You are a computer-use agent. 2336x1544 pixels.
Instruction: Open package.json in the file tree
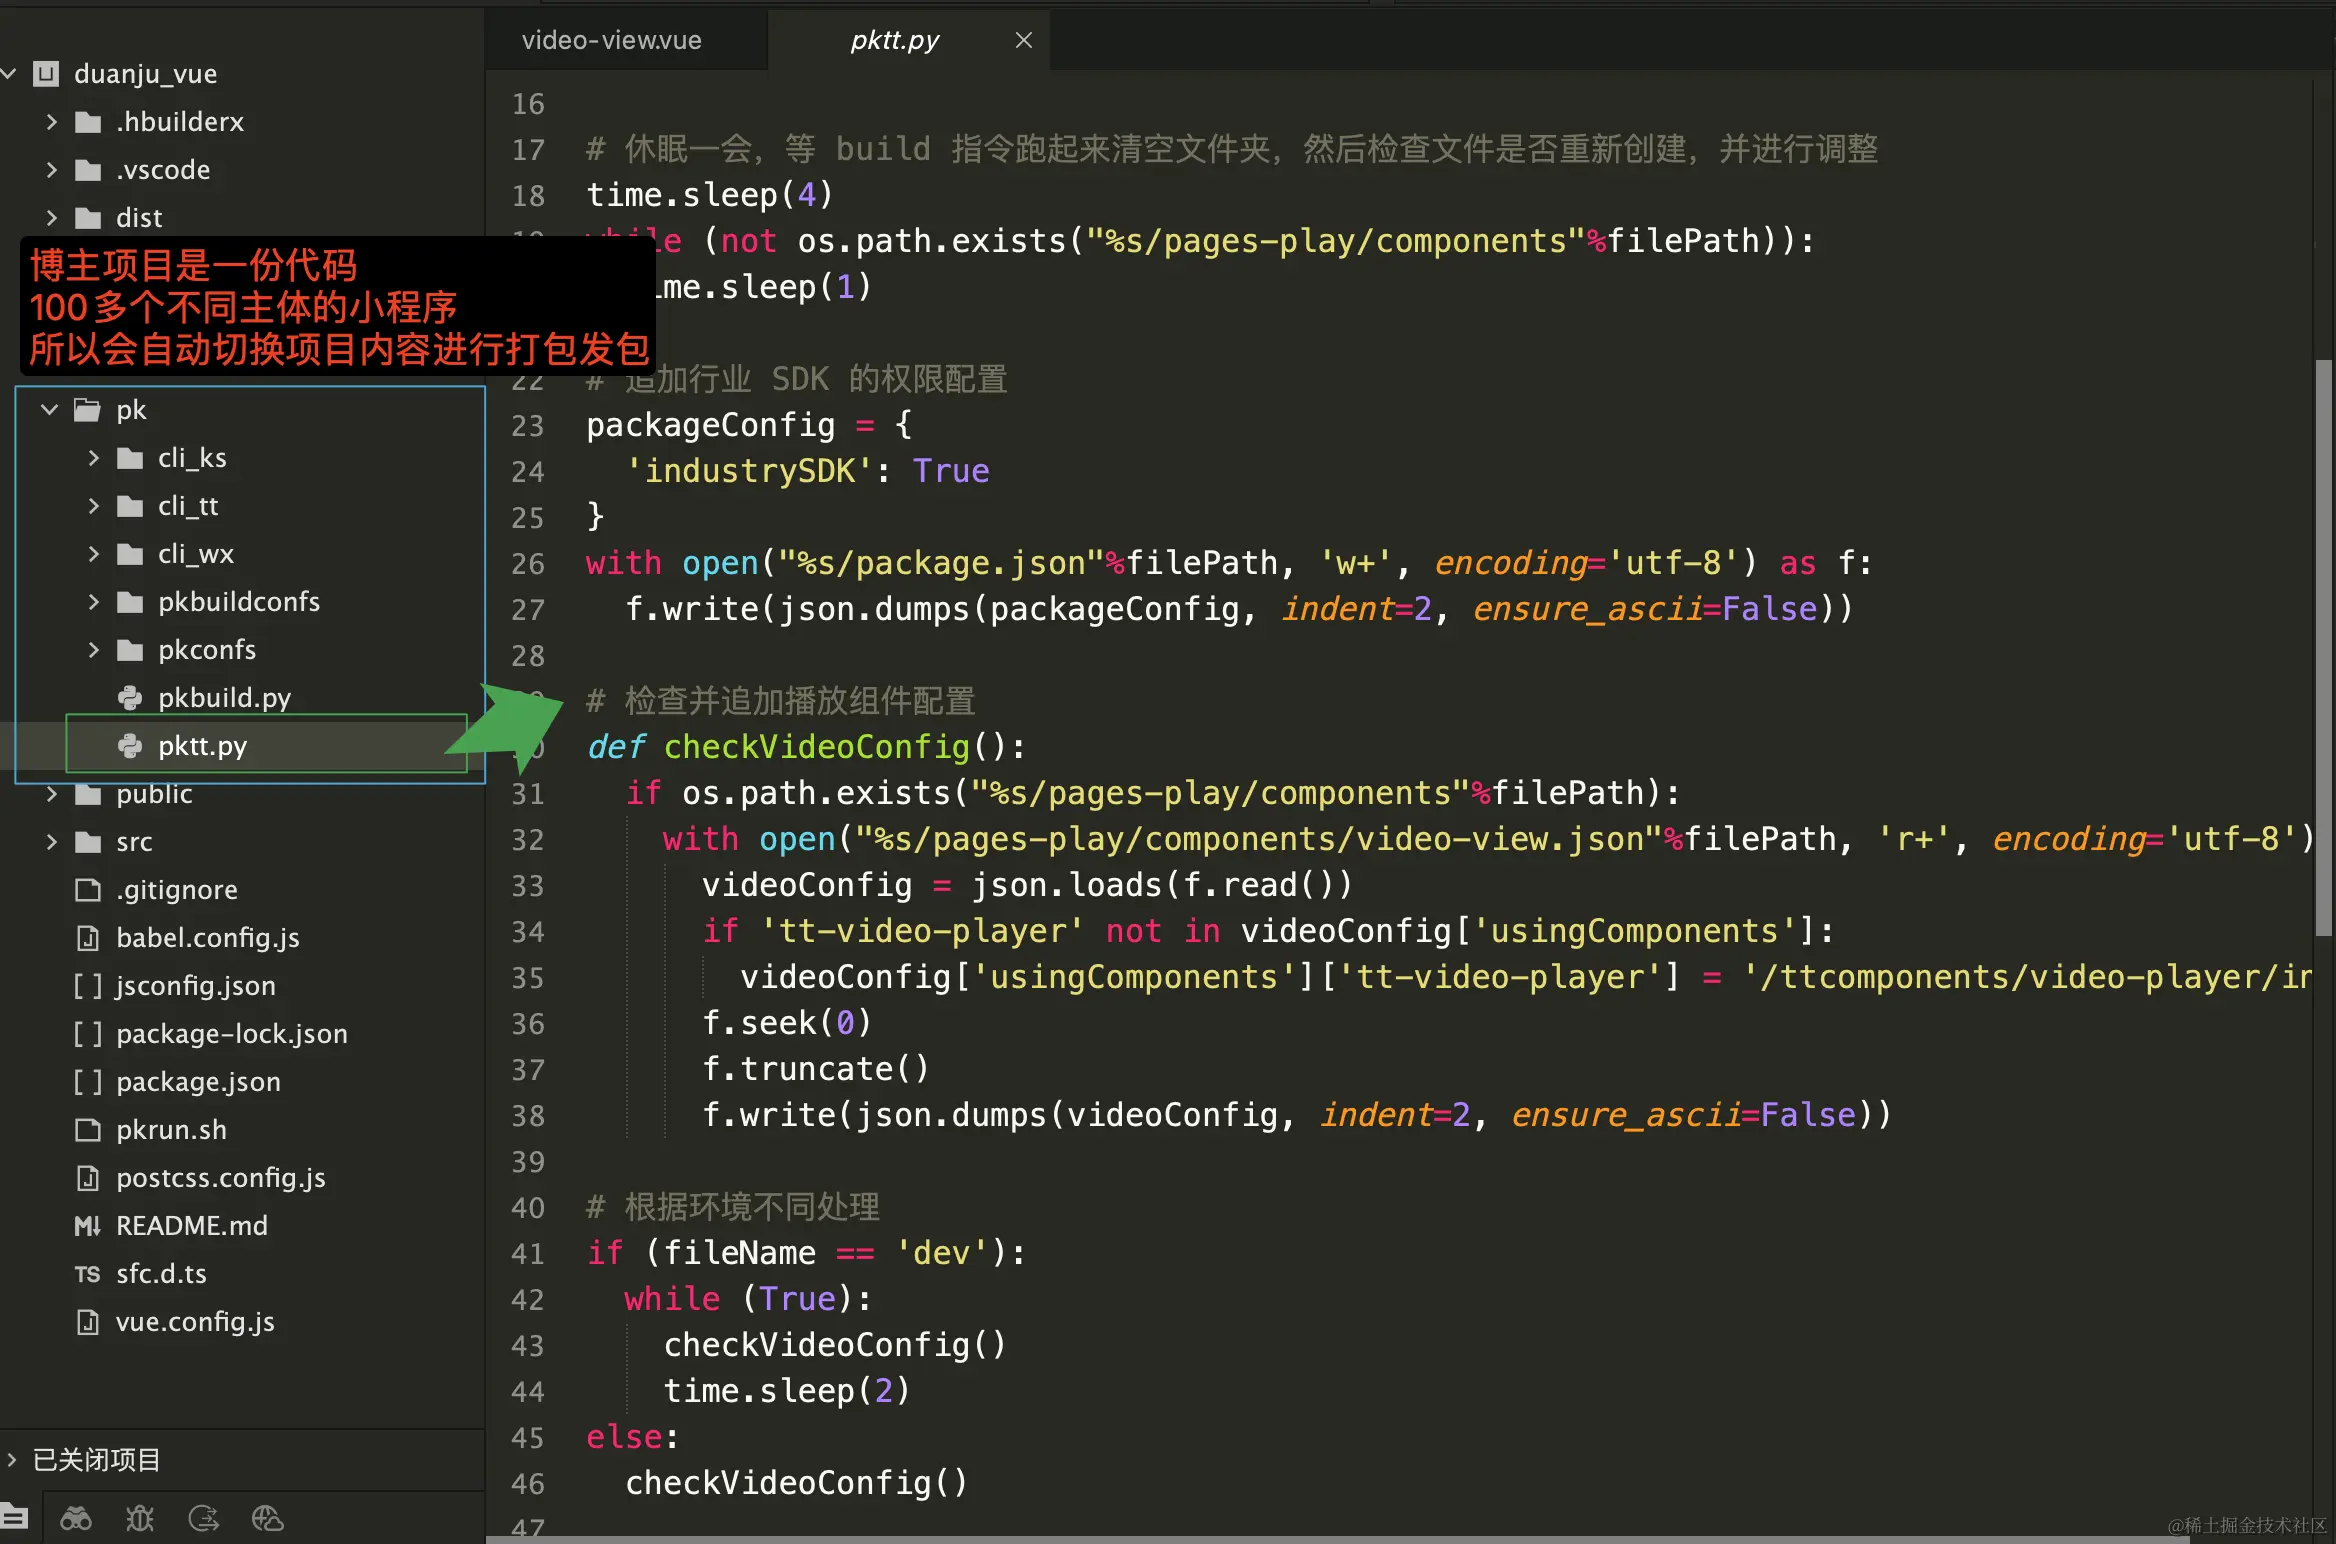pos(198,1082)
